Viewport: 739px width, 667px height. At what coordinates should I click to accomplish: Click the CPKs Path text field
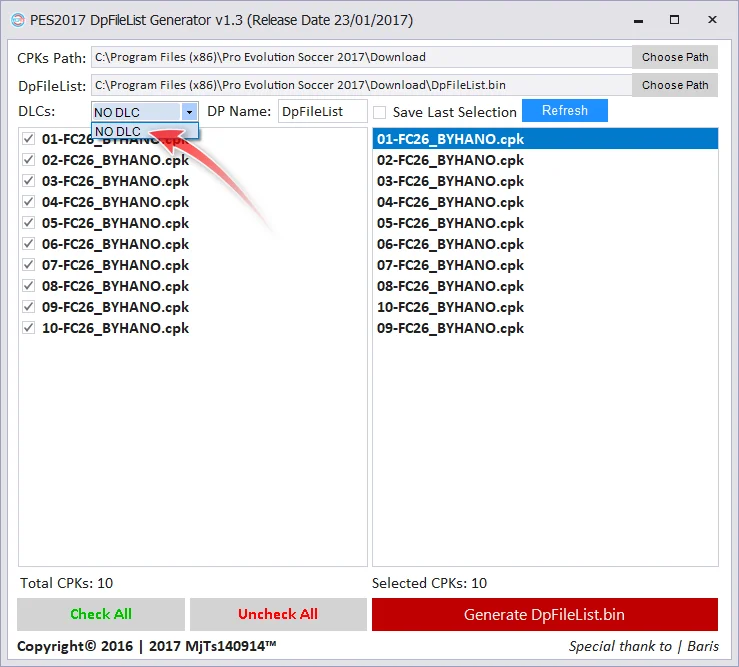point(360,57)
